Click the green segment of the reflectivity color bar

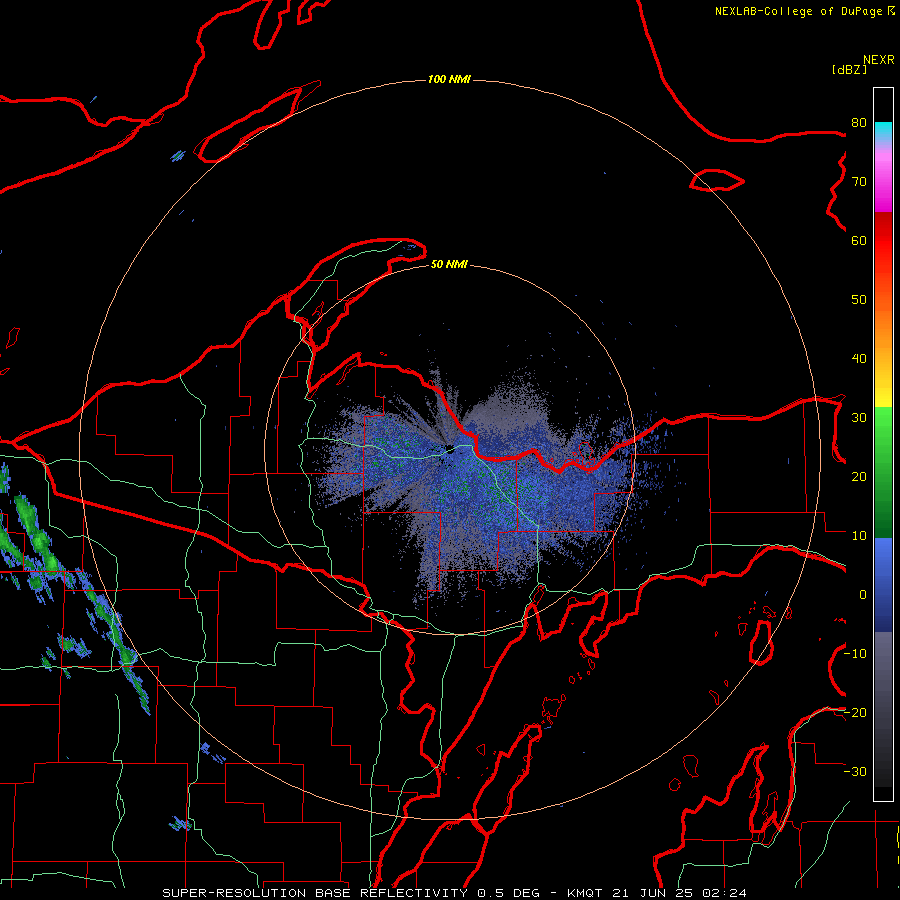click(883, 472)
